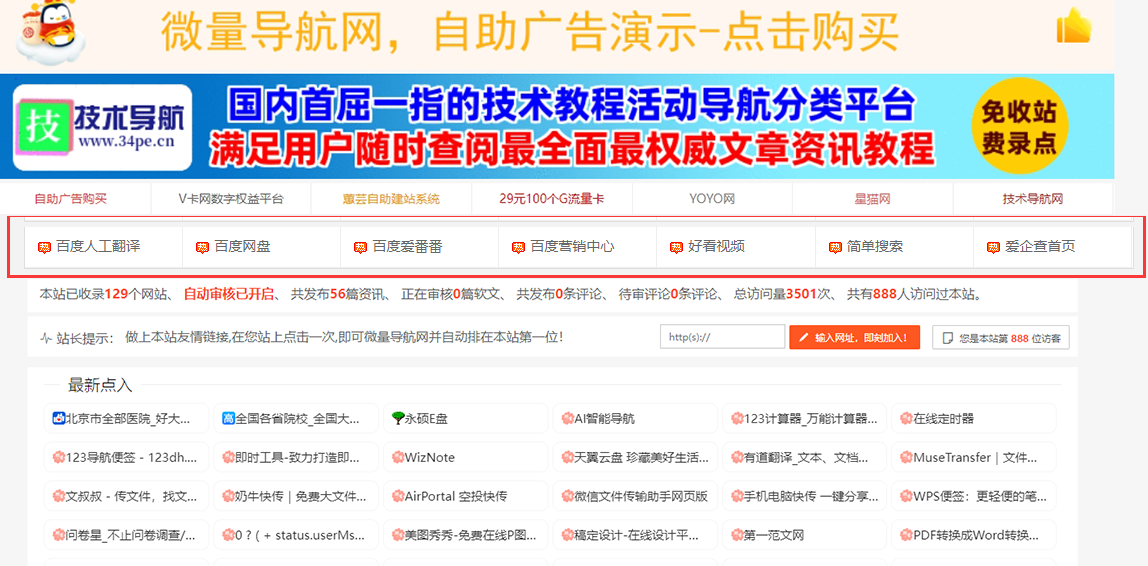Open 百度爱番番 hot link
This screenshot has height=566, width=1148.
408,247
